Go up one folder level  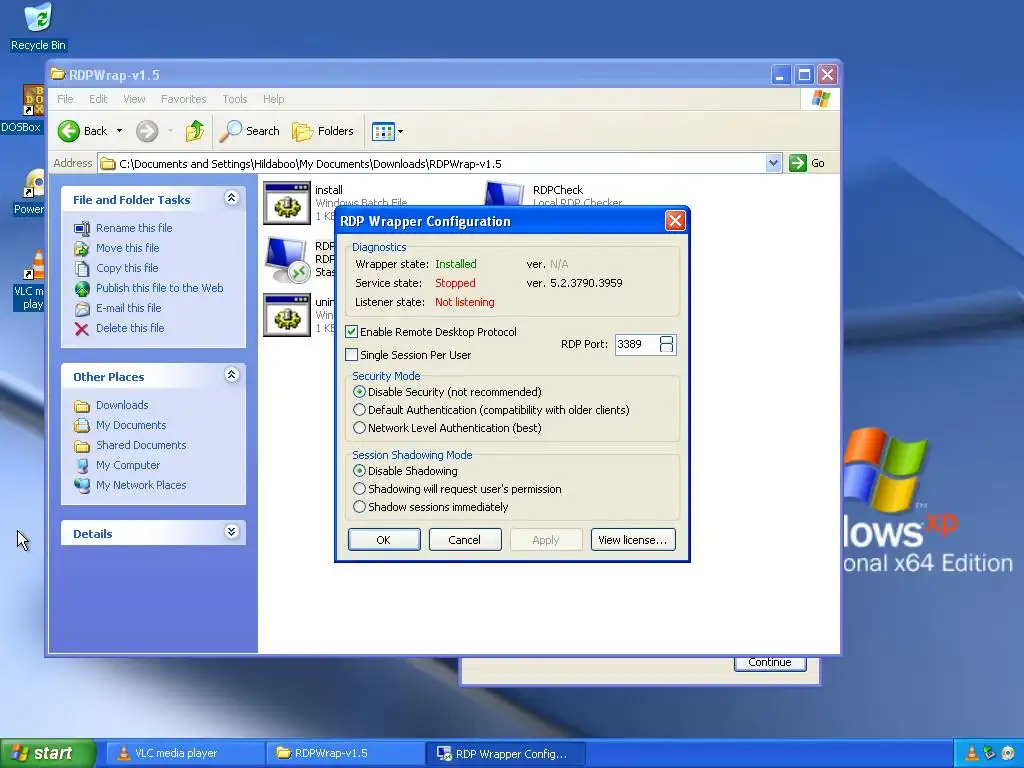coord(194,131)
